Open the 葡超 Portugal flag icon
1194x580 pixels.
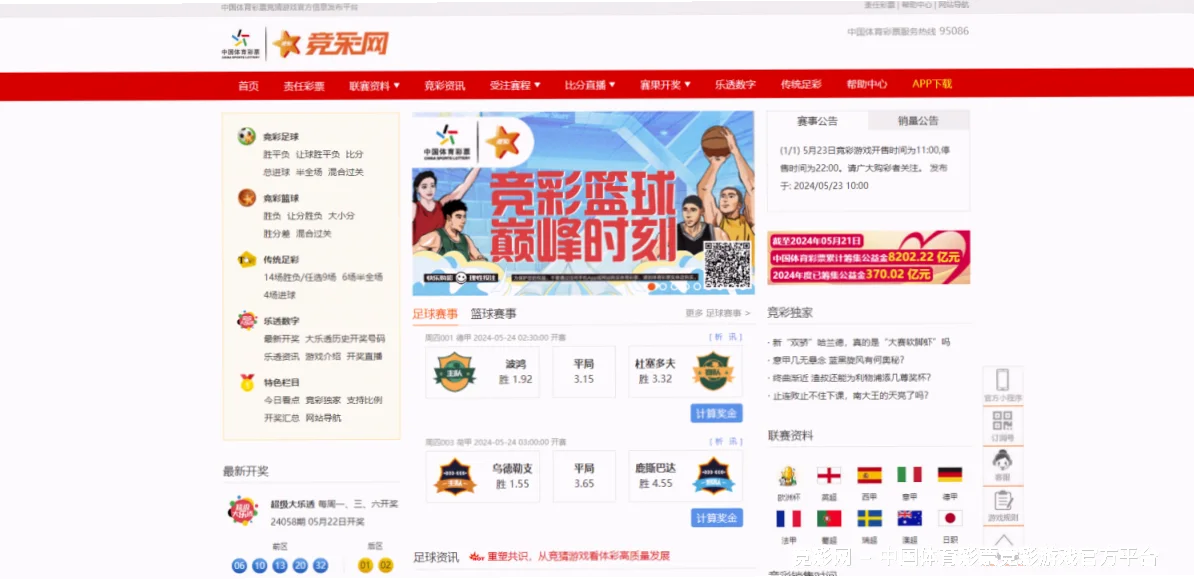pos(828,519)
